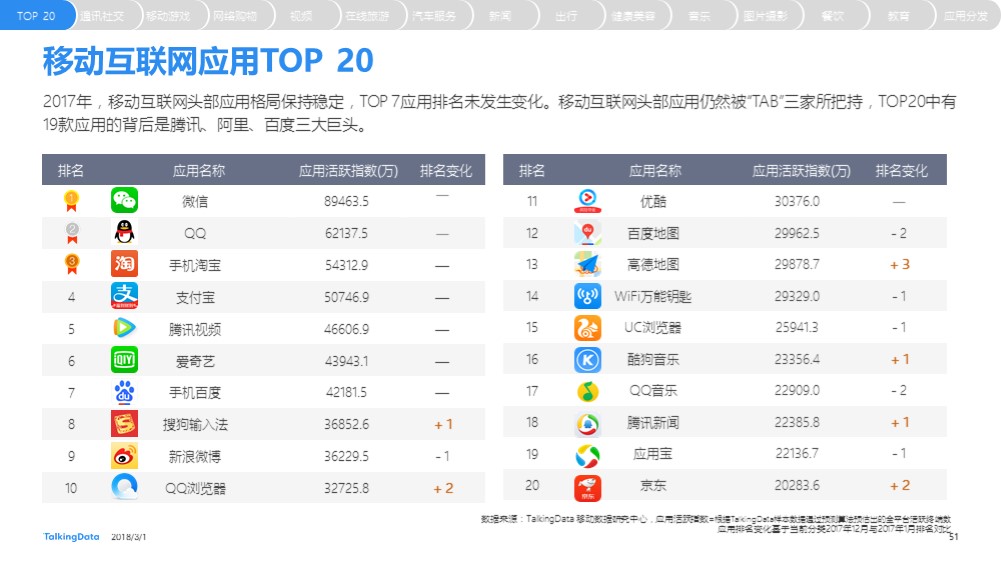Click the QQ浏览器 blue cloud icon
This screenshot has width=1001, height=563.
[124, 487]
